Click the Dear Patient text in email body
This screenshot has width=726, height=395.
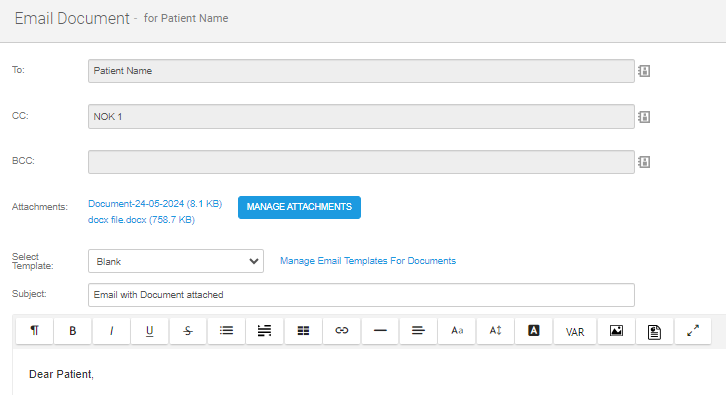pos(61,374)
